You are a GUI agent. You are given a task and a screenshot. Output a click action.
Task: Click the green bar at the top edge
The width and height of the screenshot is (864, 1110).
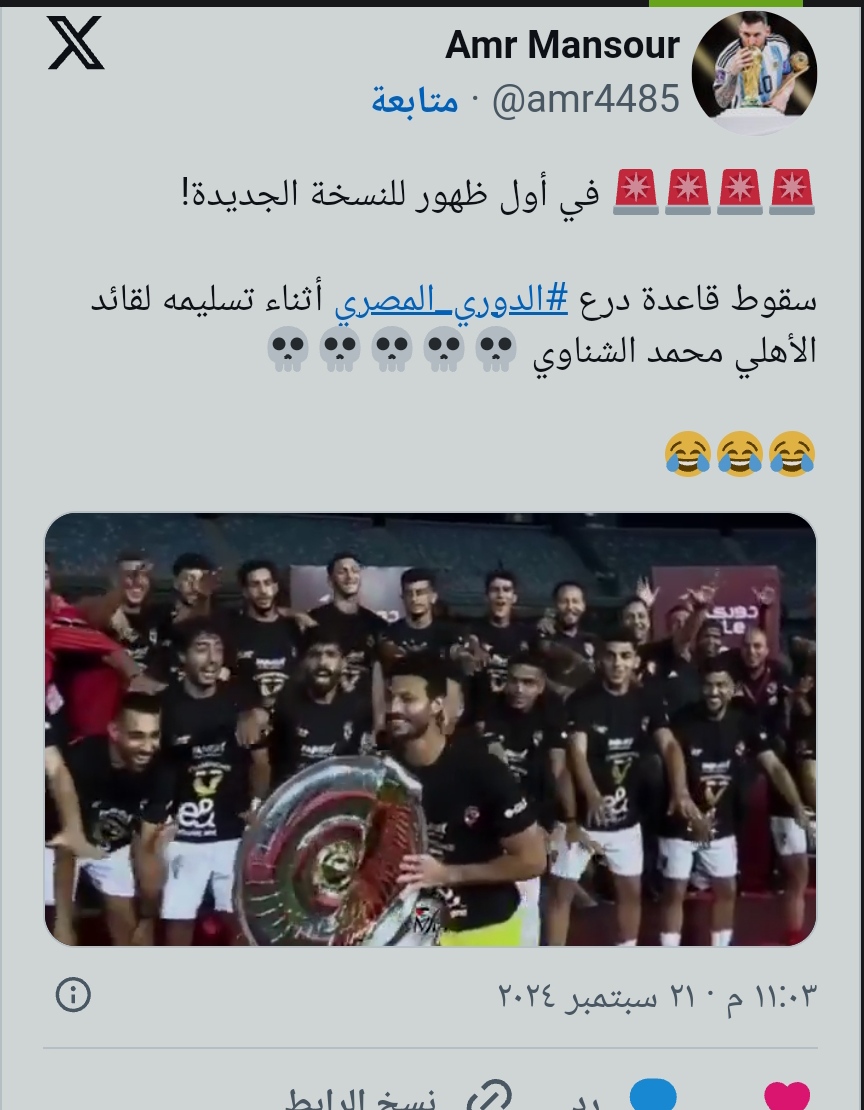[x=726, y=4]
